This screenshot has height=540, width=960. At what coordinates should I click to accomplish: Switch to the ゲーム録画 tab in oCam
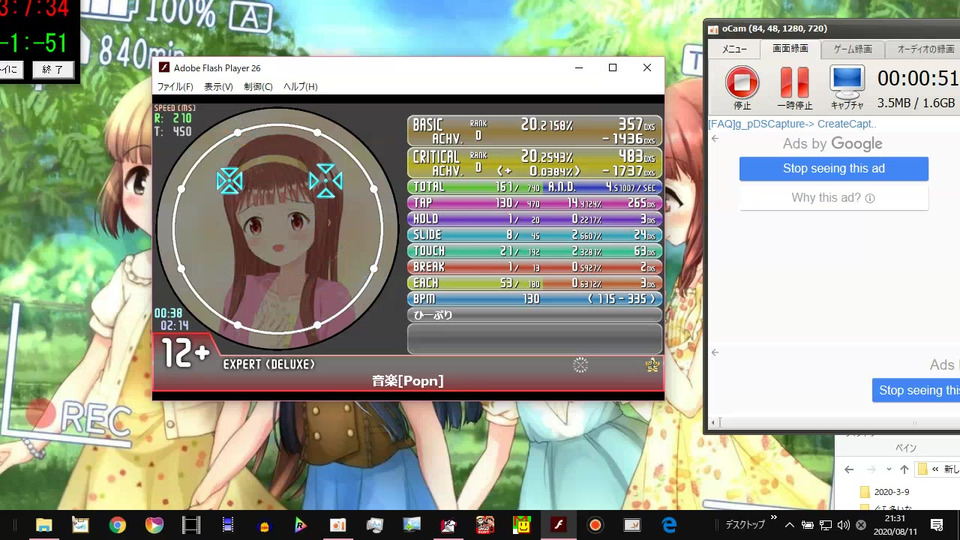(852, 49)
